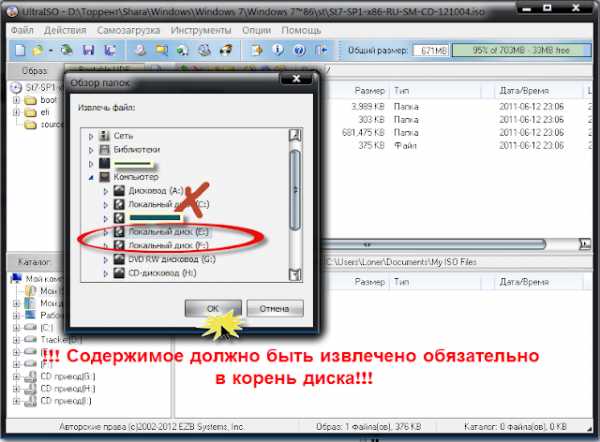This screenshot has height=442, width=600.
Task: Sort the upper file list by Дата/Время
Action: click(x=524, y=91)
